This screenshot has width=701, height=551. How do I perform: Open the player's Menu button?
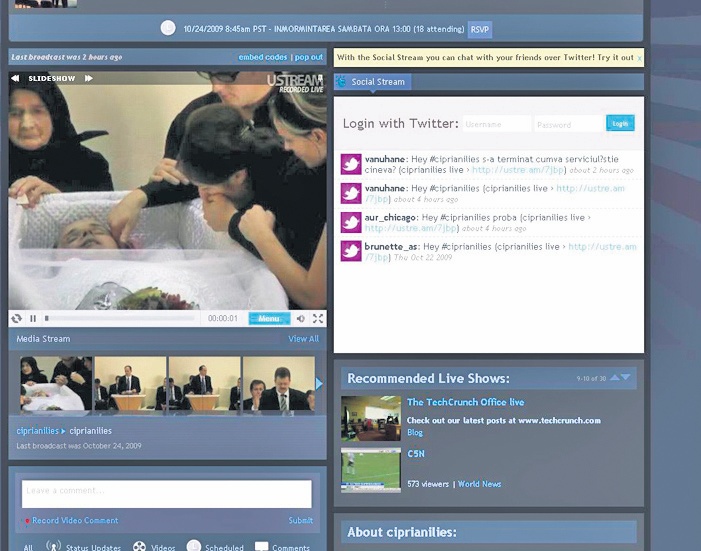point(269,319)
